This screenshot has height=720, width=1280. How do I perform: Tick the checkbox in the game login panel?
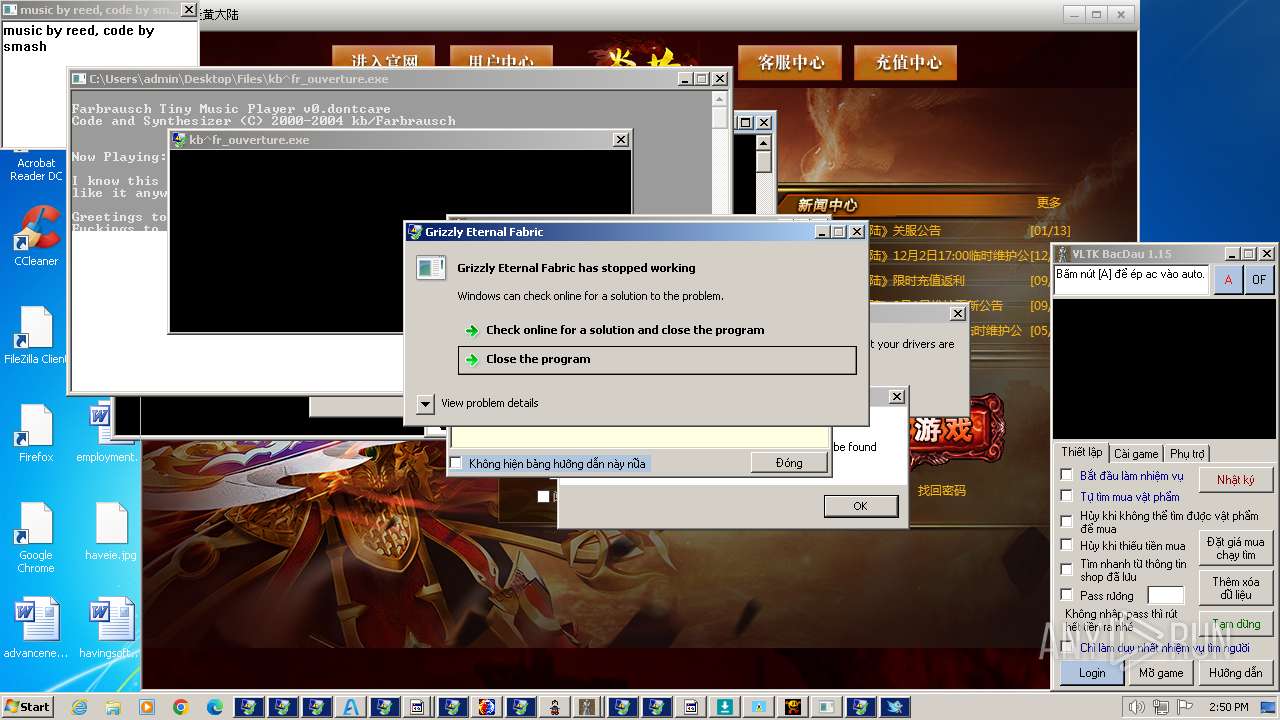point(543,496)
